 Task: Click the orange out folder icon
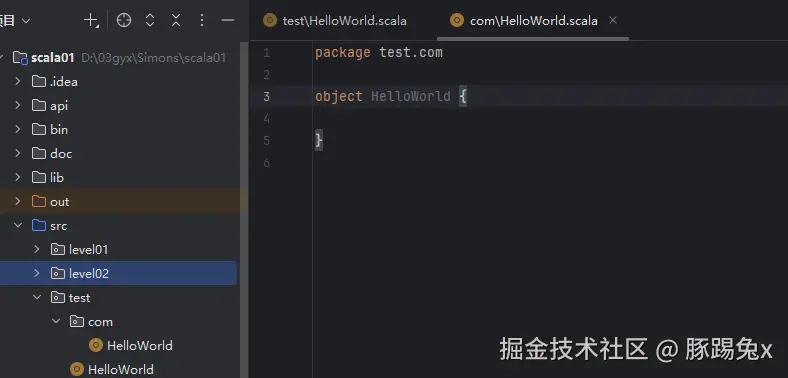tap(39, 202)
